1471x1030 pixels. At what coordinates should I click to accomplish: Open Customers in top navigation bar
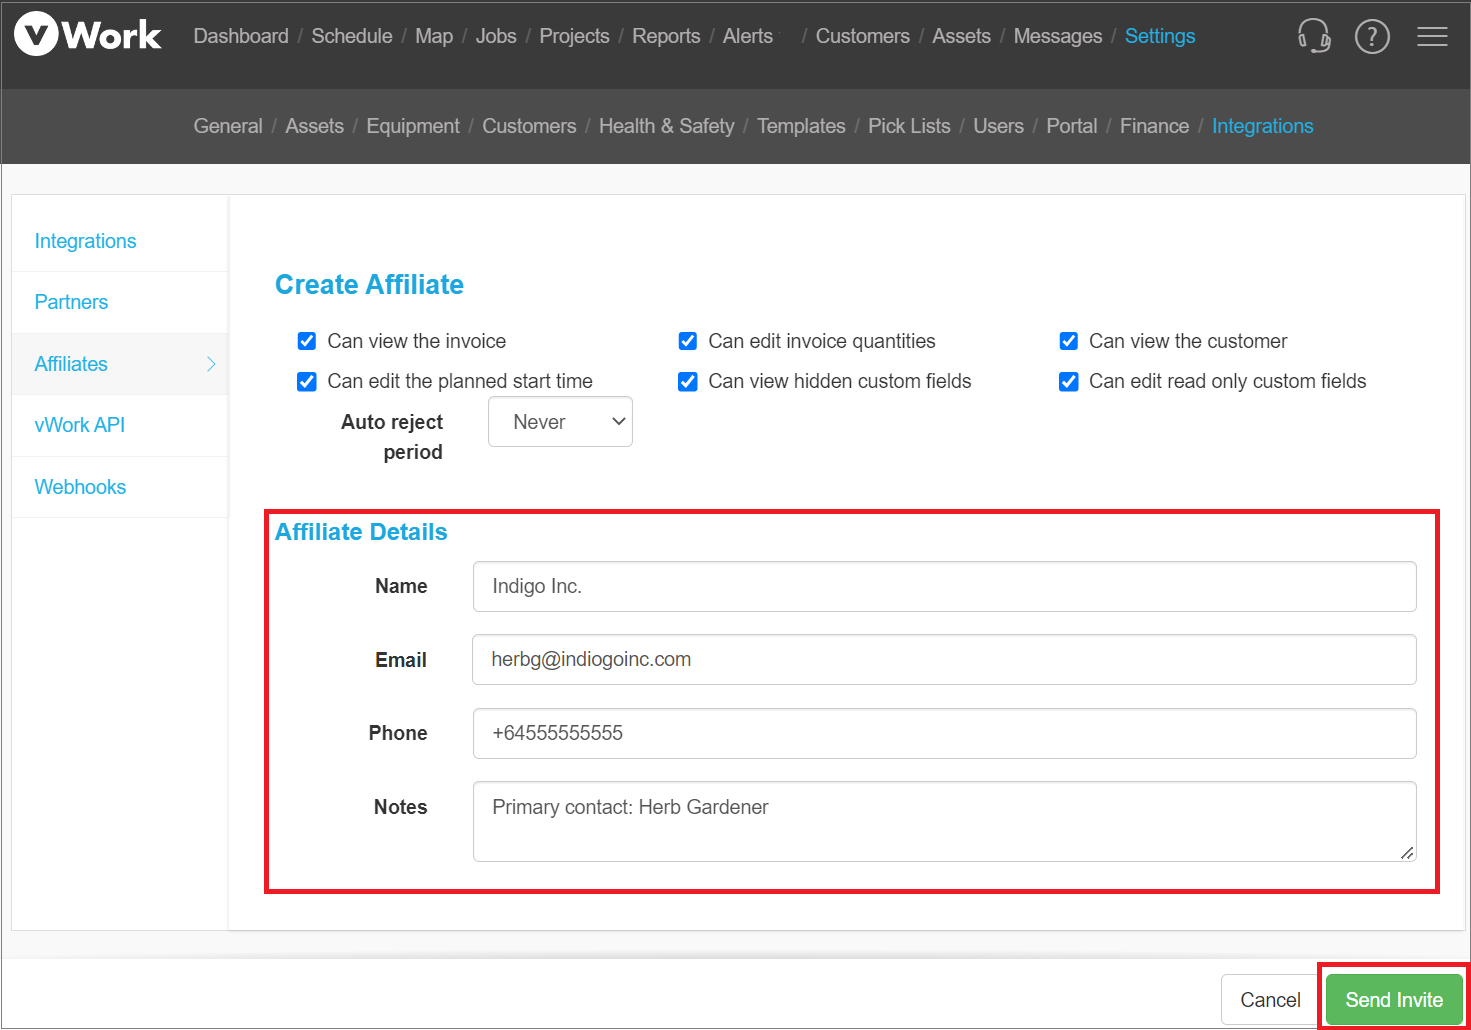click(863, 36)
